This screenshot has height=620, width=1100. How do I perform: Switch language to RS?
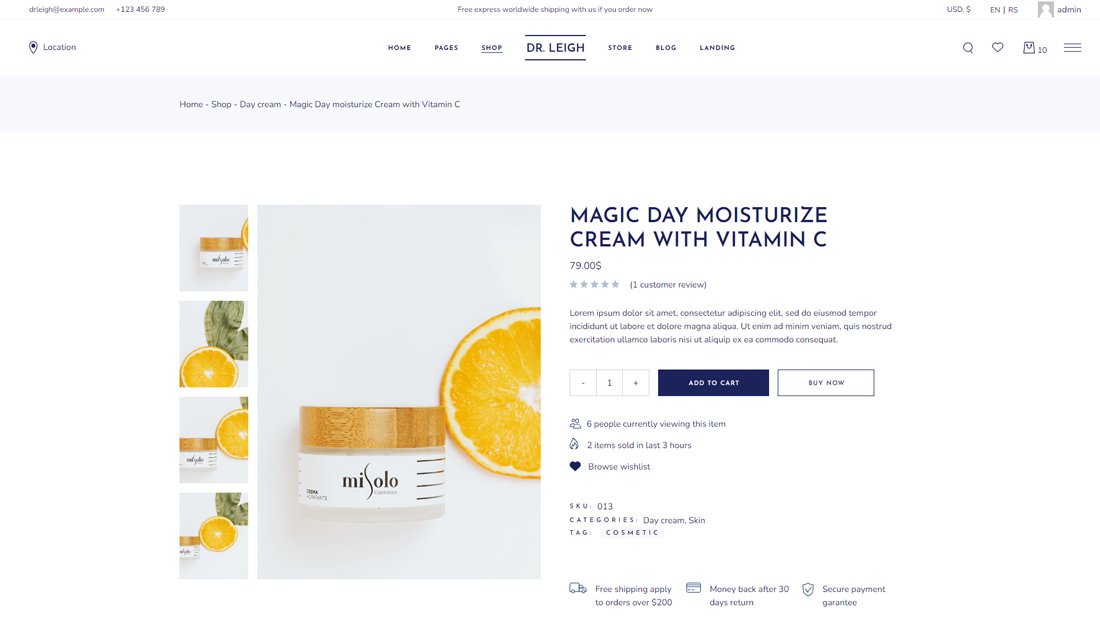(1013, 10)
